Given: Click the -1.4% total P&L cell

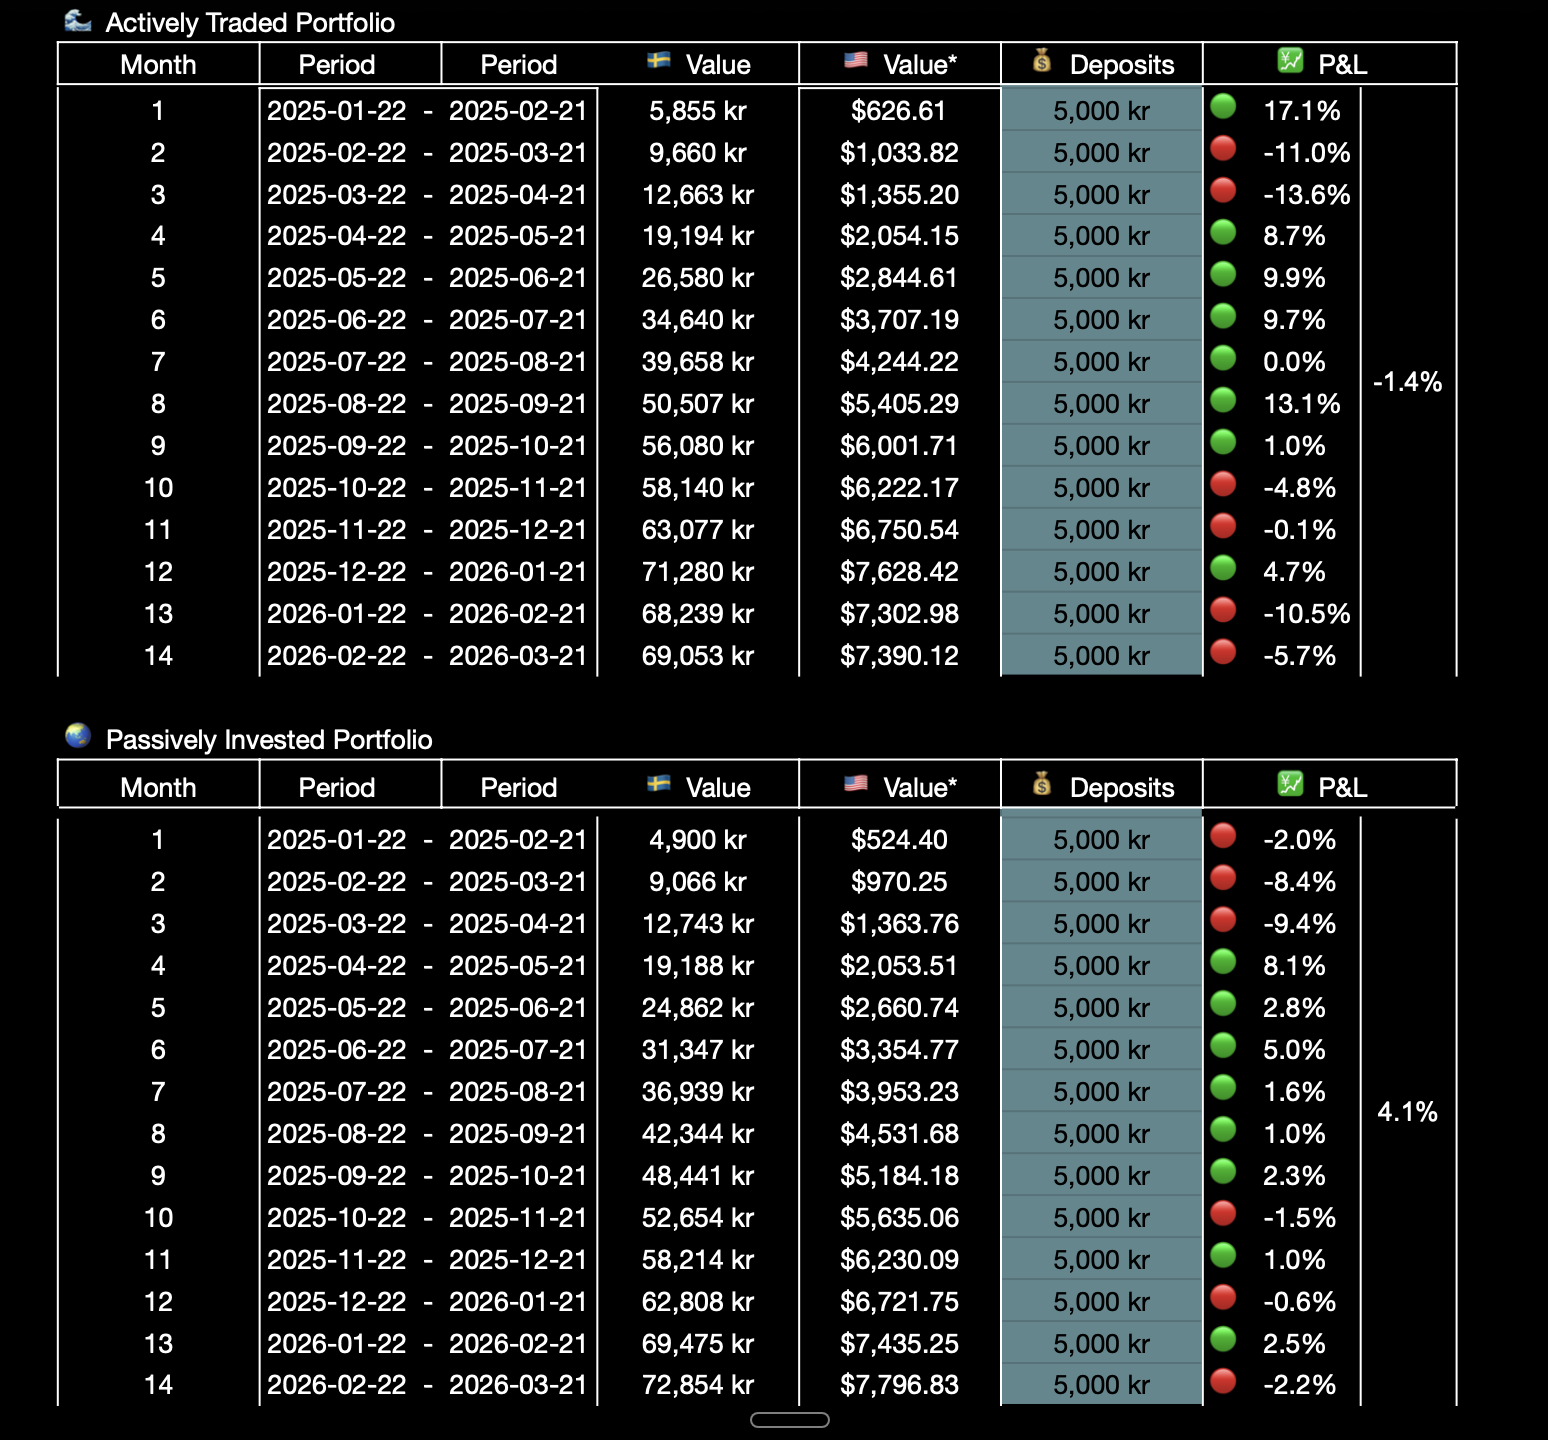Looking at the screenshot, I should click(x=1407, y=382).
